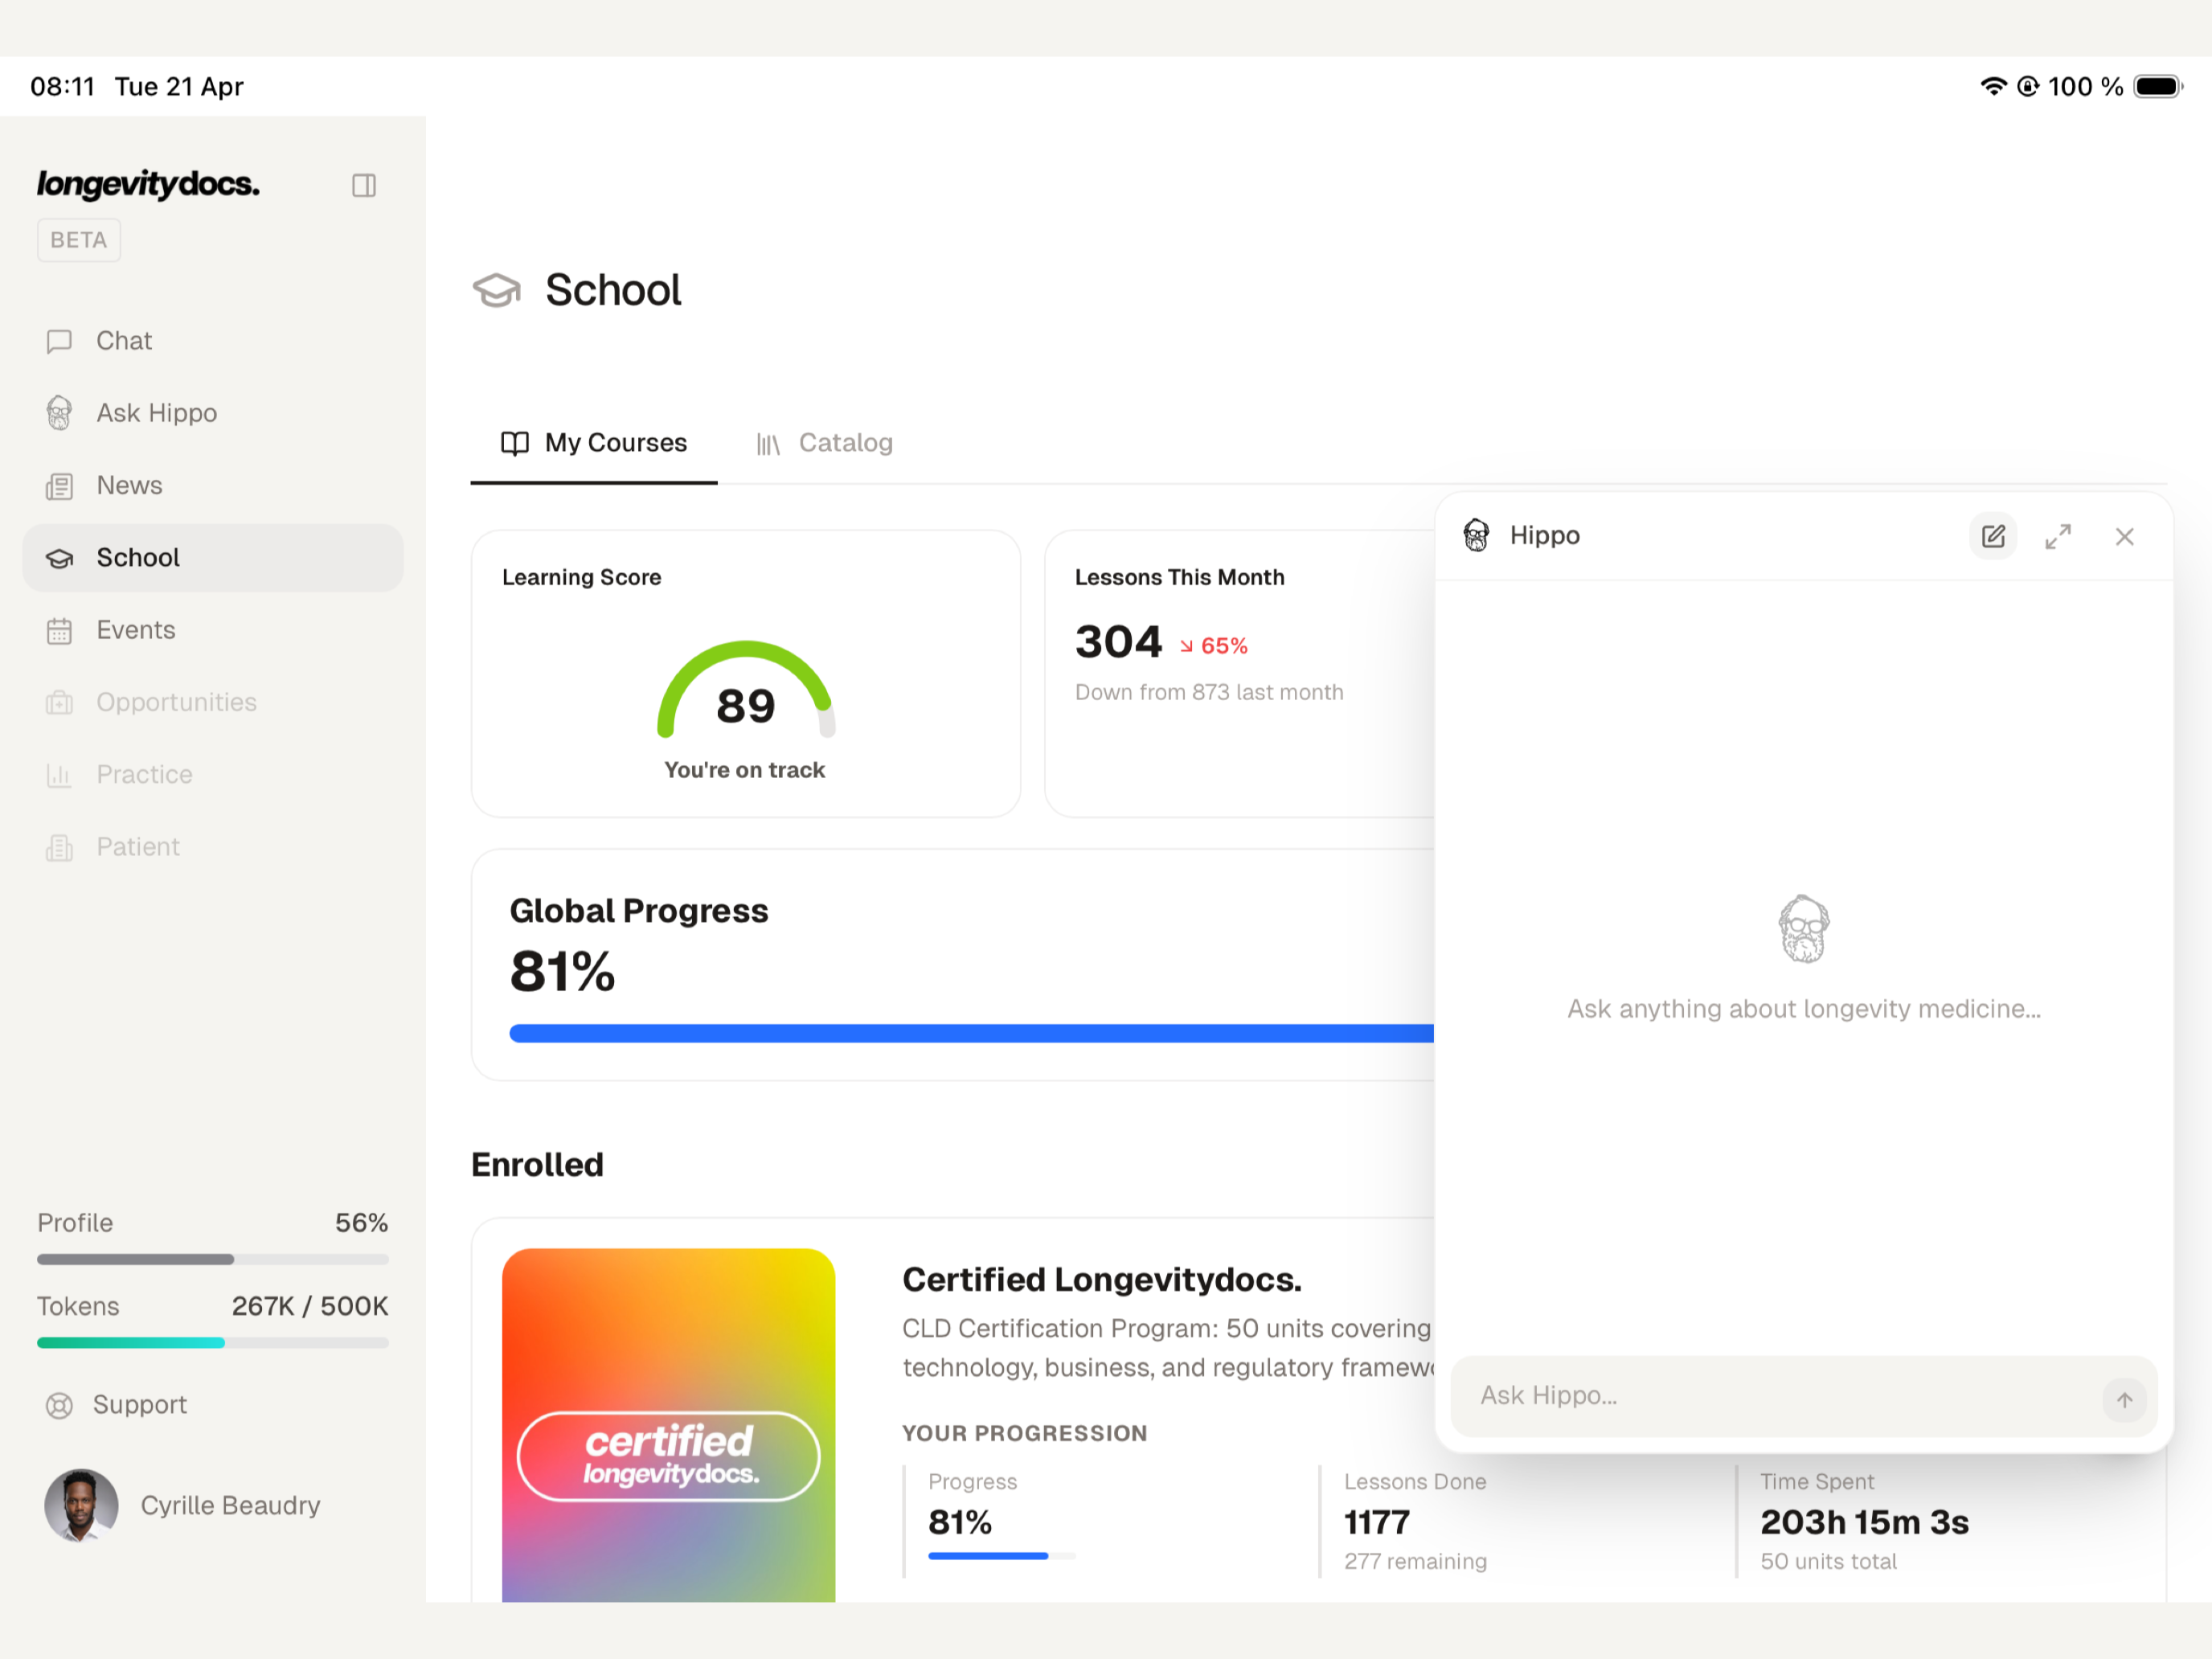
Task: Open the Certified Longevitydocs. course title
Action: [x=1102, y=1280]
